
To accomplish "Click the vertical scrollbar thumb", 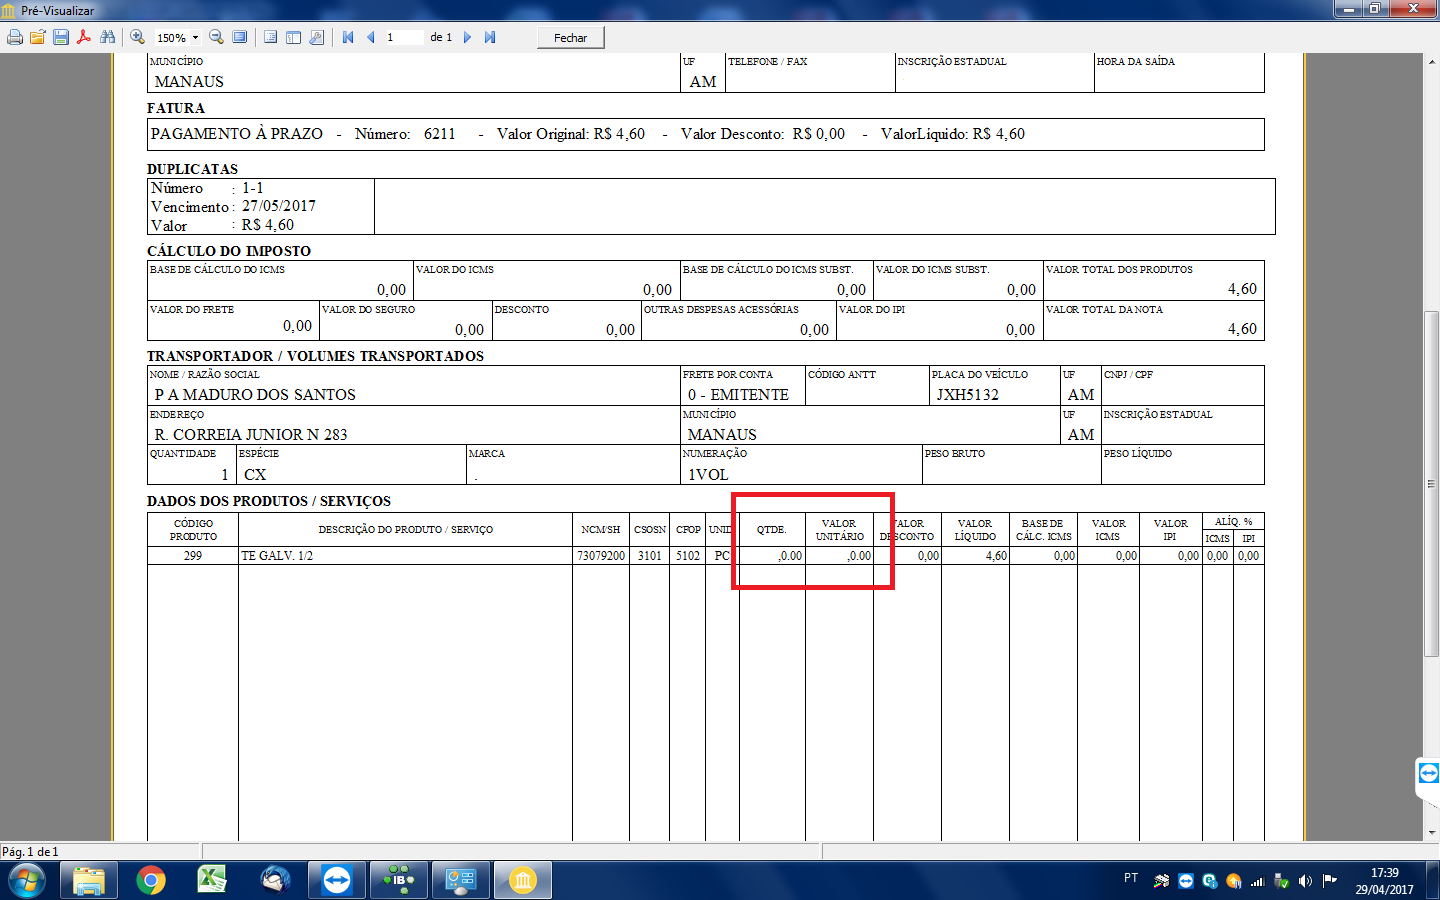I will 1432,484.
